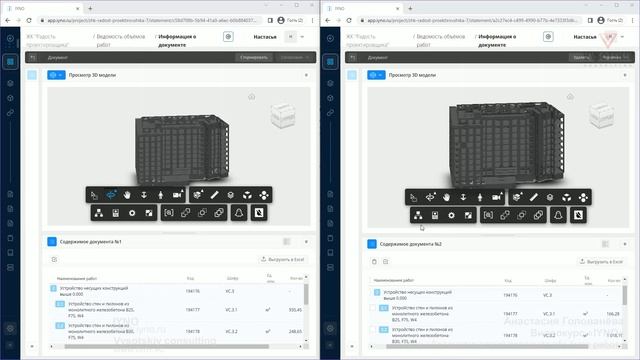Screen dimensions: 640x360
Task: Click the Сформировать button in left window
Action: point(254,58)
